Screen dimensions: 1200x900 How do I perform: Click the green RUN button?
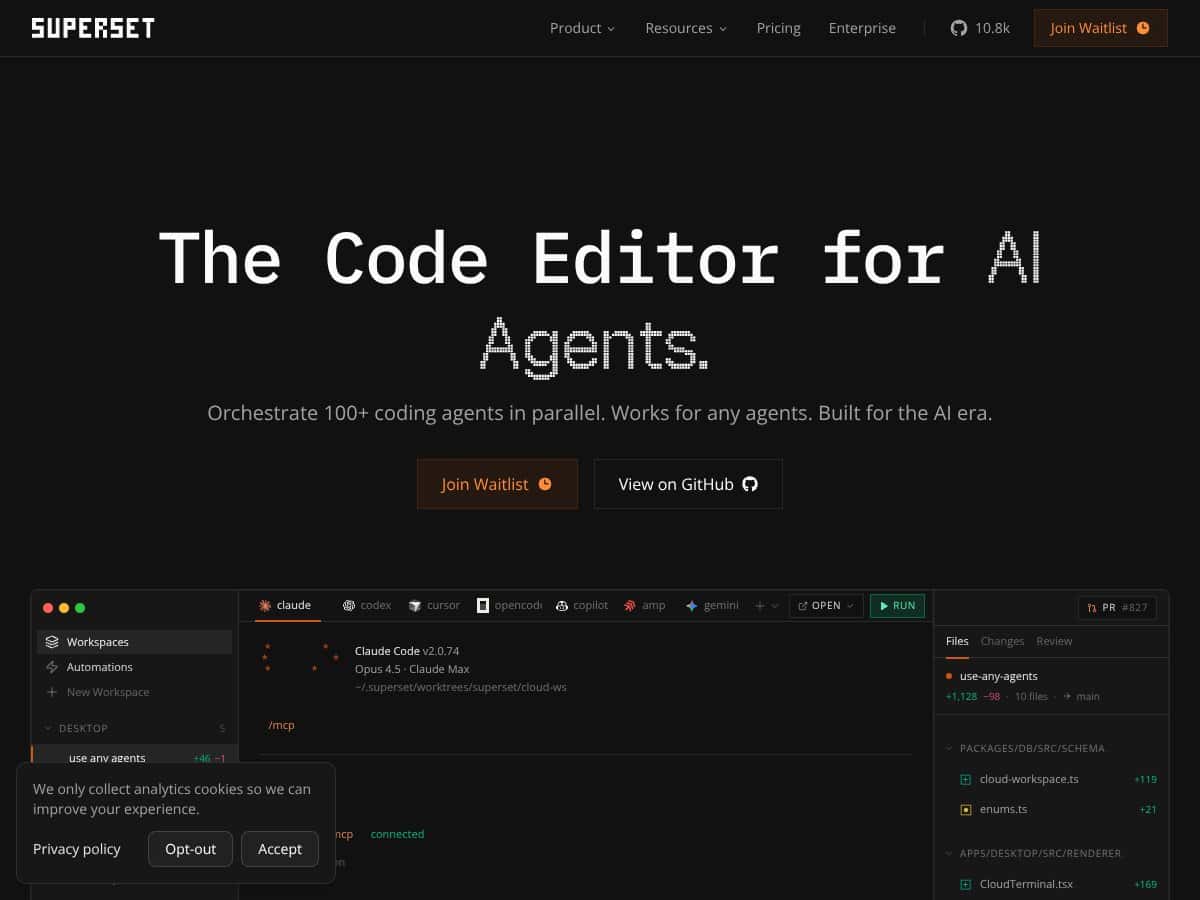897,605
